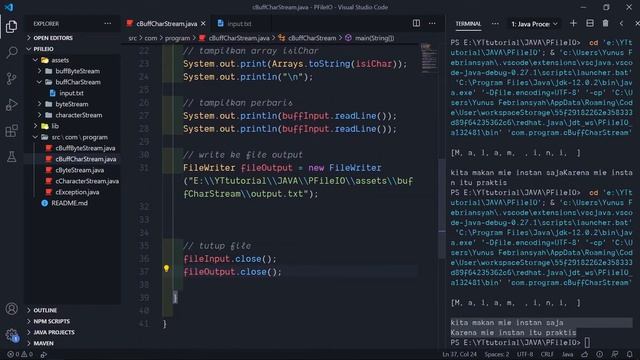Expand the NPM SCRIPTS section
This screenshot has height=360, width=640.
(x=72, y=321)
